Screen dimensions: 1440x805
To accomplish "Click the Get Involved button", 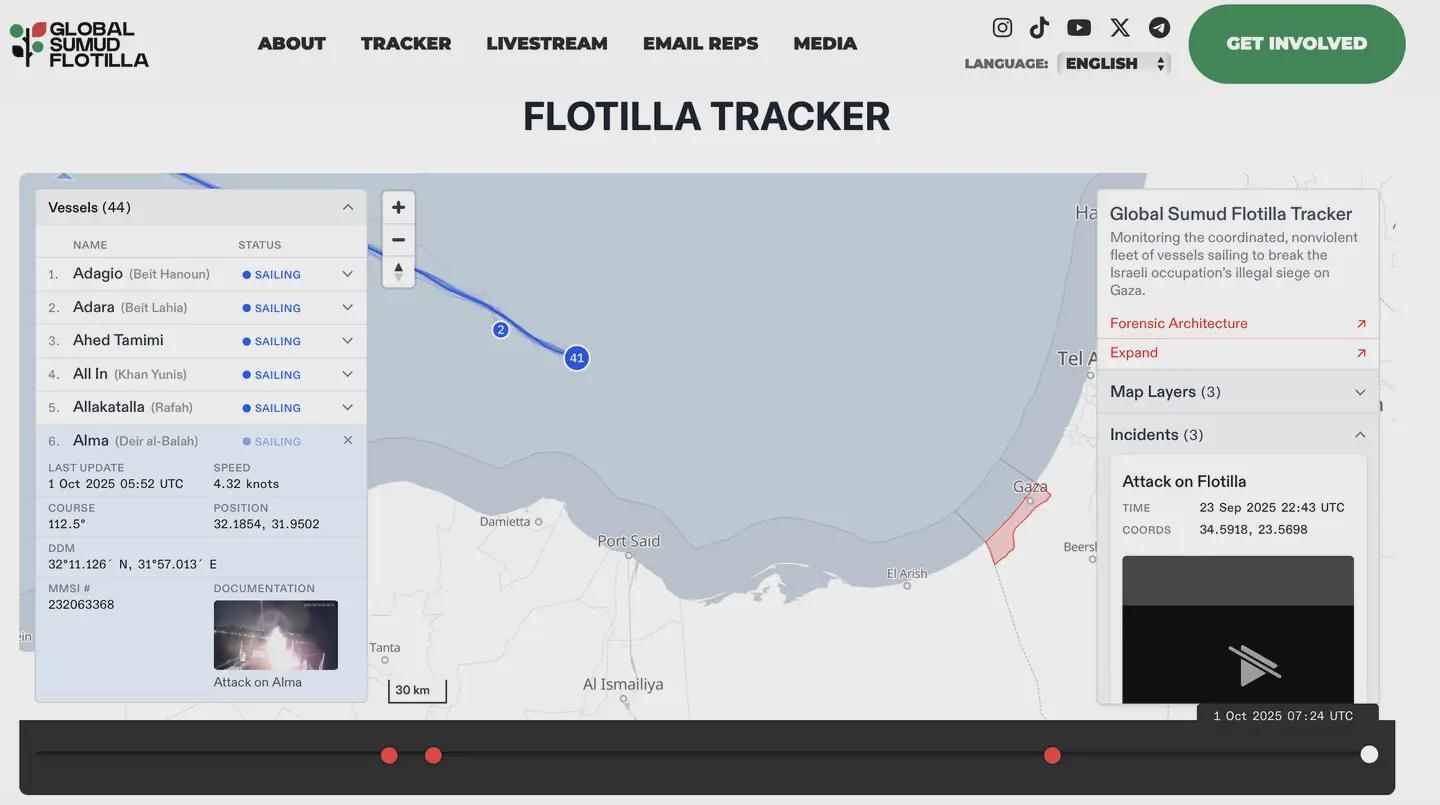I will 1296,44.
